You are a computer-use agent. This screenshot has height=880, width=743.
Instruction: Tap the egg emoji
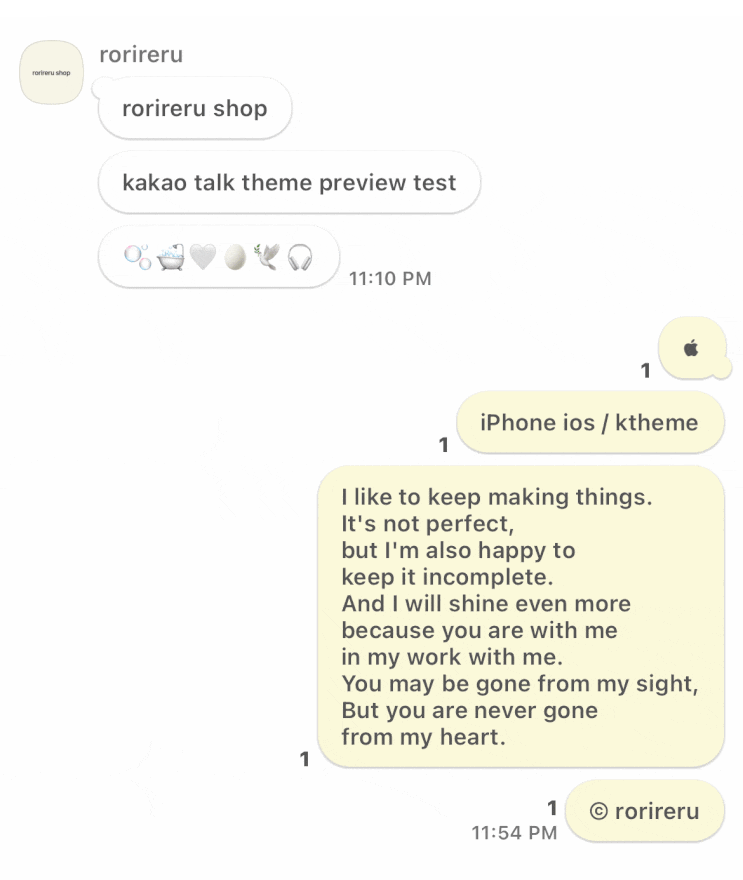click(x=235, y=258)
